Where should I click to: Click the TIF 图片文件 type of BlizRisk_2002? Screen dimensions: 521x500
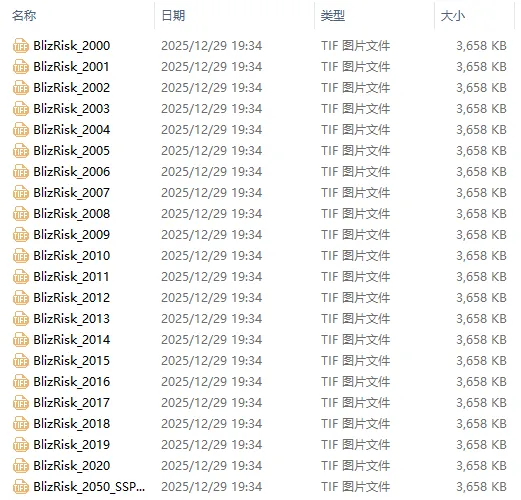(x=356, y=88)
